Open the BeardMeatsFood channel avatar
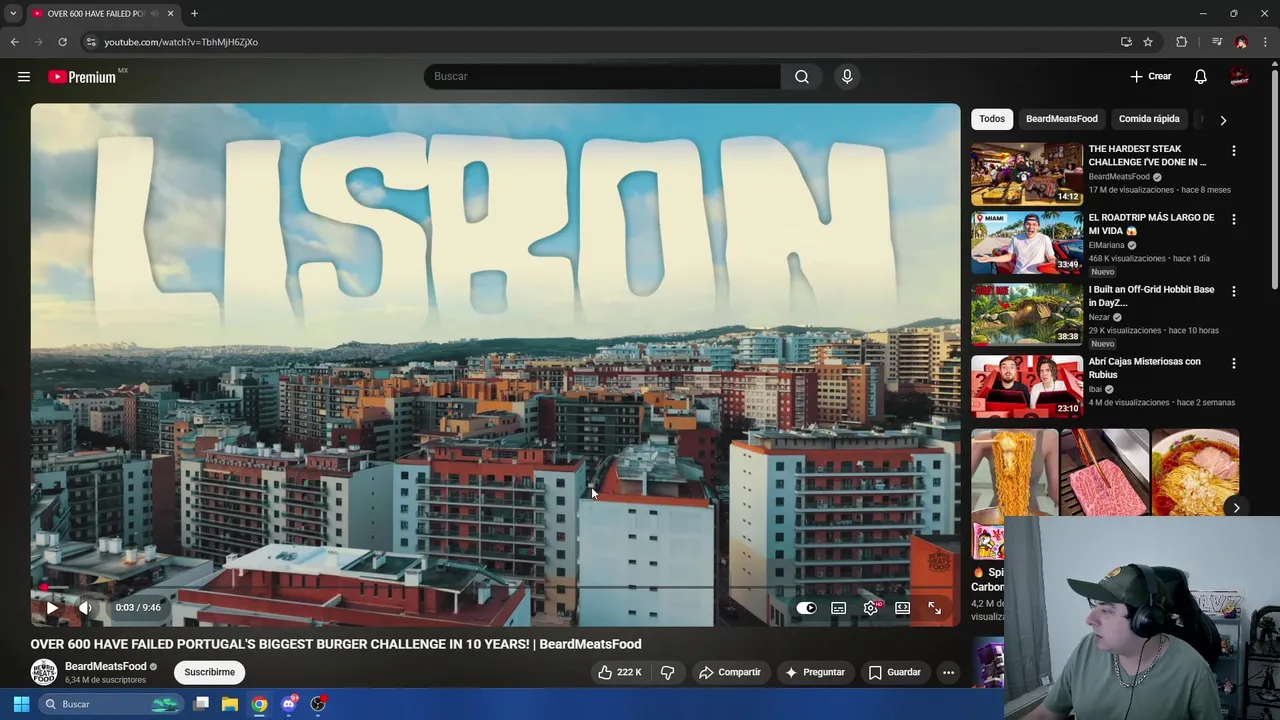The image size is (1280, 720). coord(43,672)
